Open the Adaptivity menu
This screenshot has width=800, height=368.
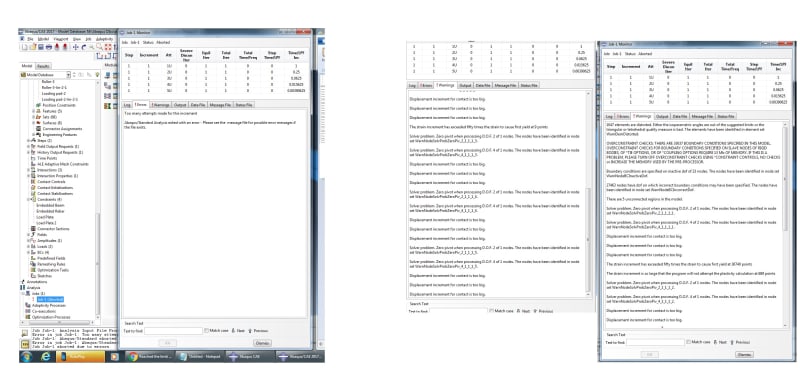point(105,39)
